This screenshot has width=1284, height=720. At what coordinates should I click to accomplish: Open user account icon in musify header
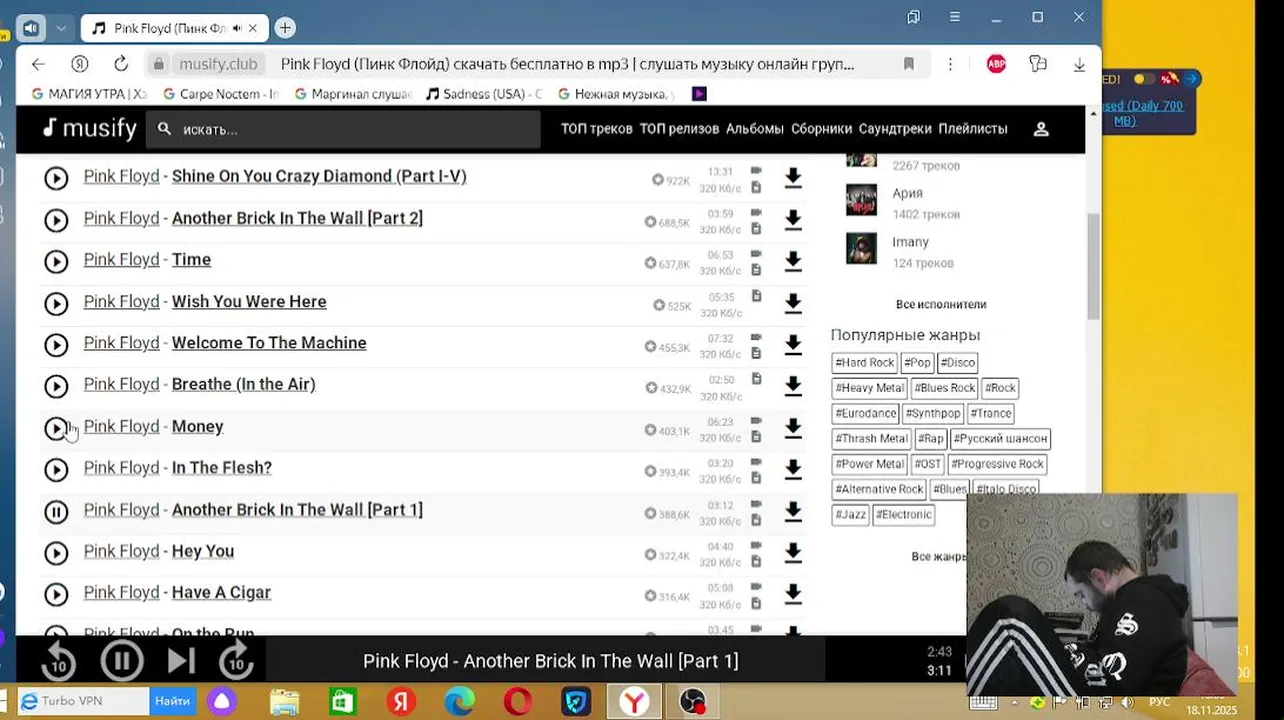coord(1041,129)
